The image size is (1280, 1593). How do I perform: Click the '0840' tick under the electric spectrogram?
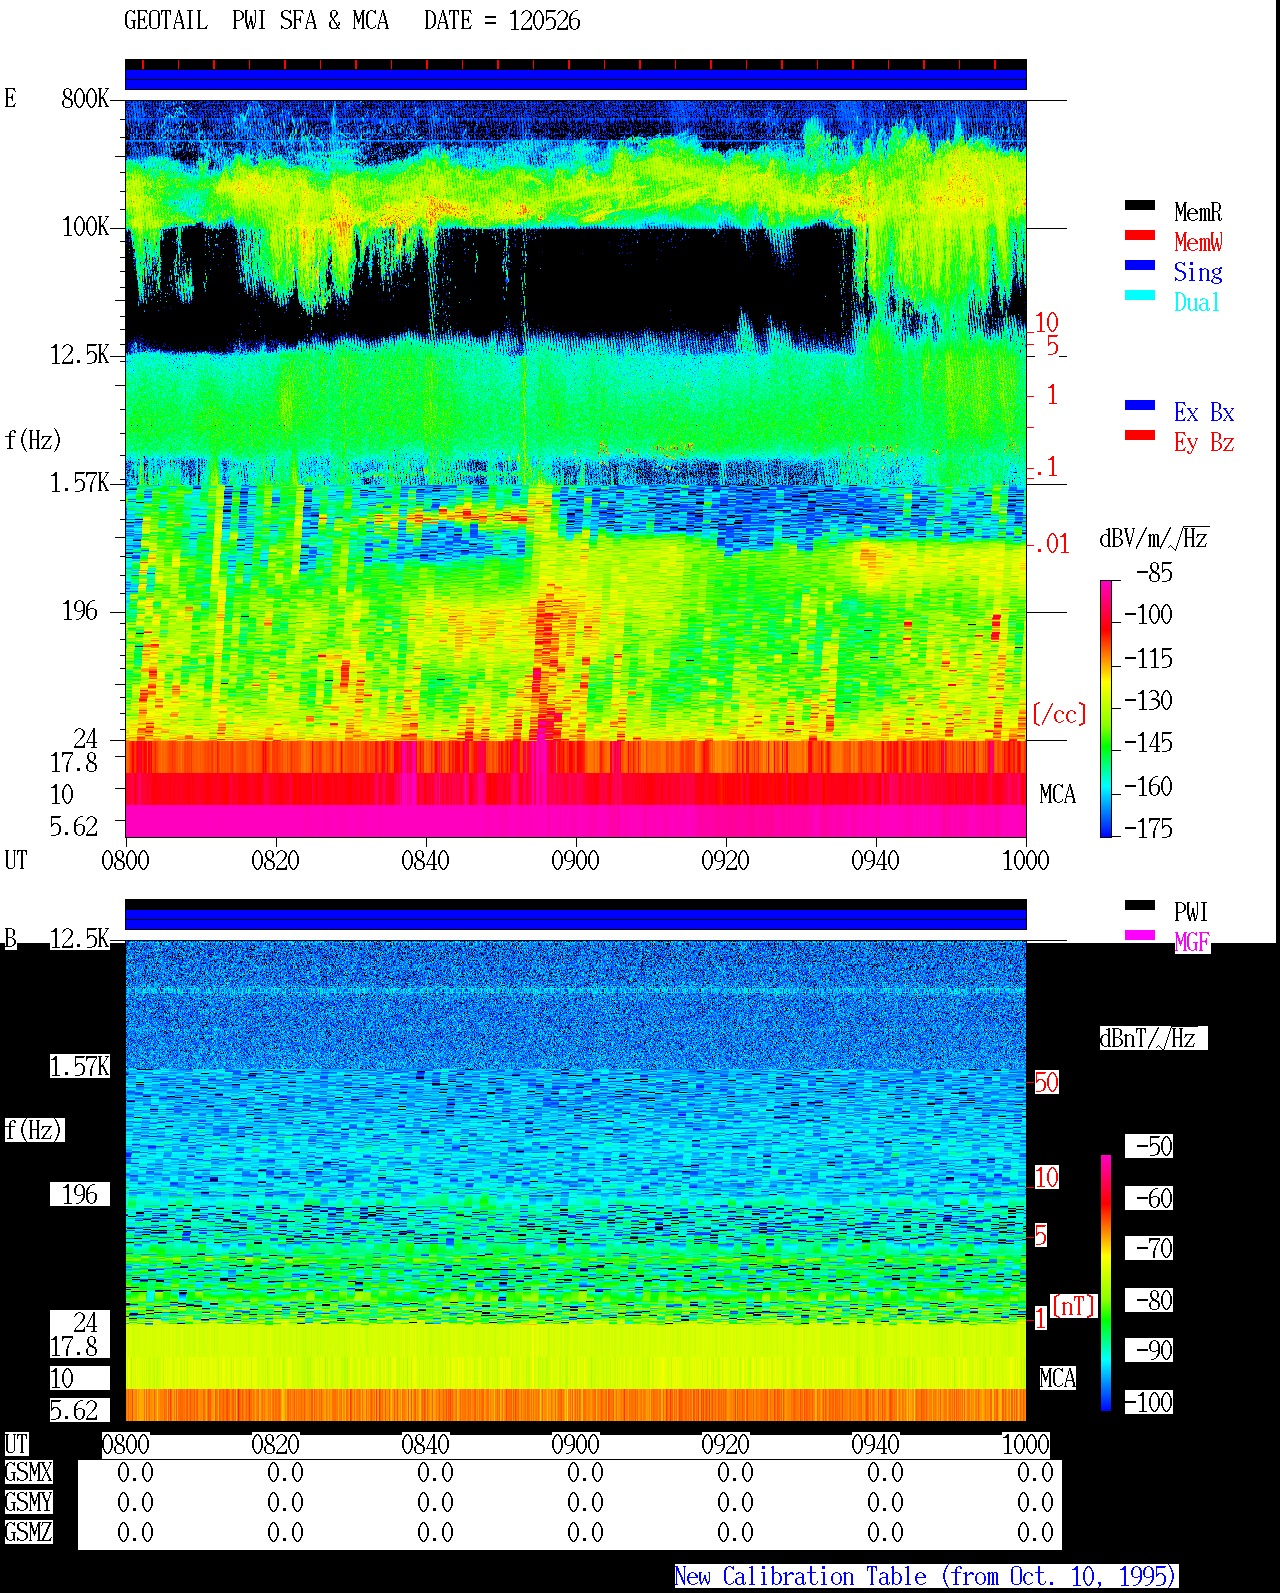pyautogui.click(x=425, y=860)
